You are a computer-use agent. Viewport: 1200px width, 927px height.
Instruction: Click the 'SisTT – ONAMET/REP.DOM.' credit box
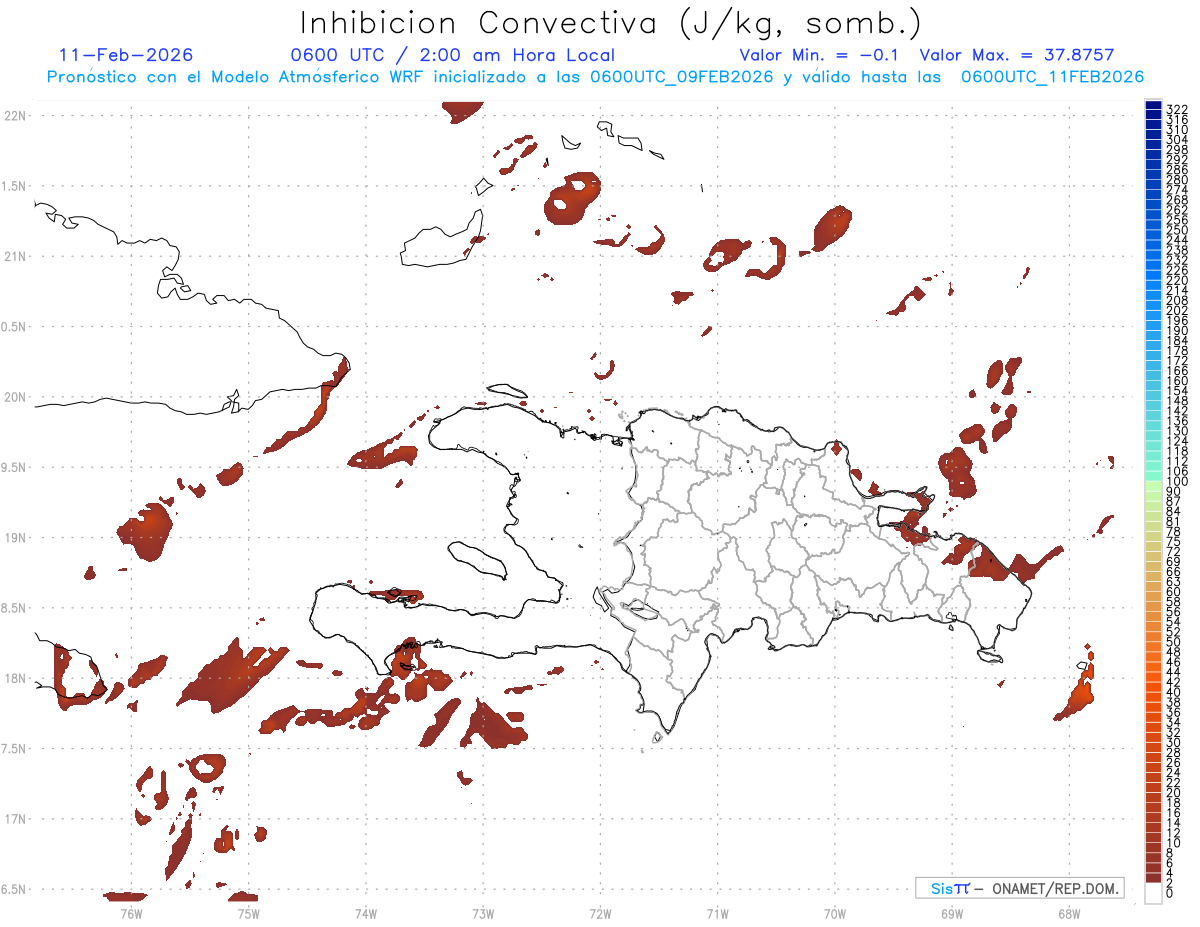click(x=1019, y=888)
